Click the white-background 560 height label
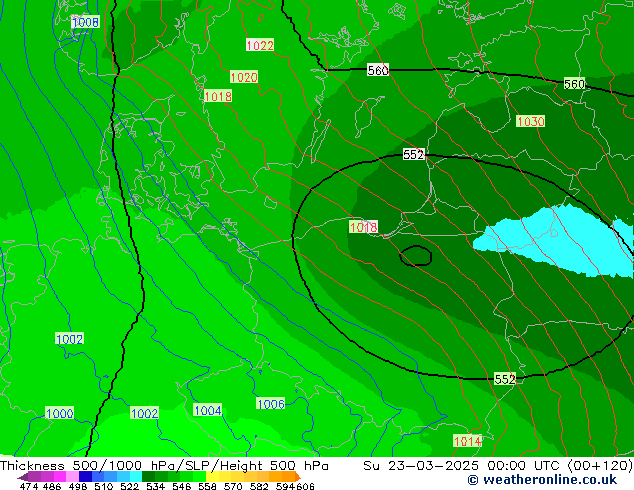The height and width of the screenshot is (490, 634). coord(378,70)
